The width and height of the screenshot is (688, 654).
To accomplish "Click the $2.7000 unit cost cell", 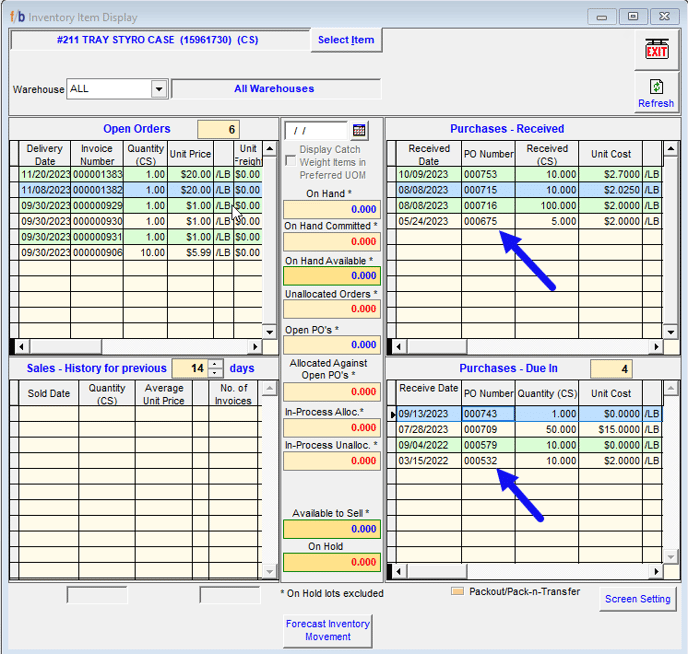I will pyautogui.click(x=610, y=174).
